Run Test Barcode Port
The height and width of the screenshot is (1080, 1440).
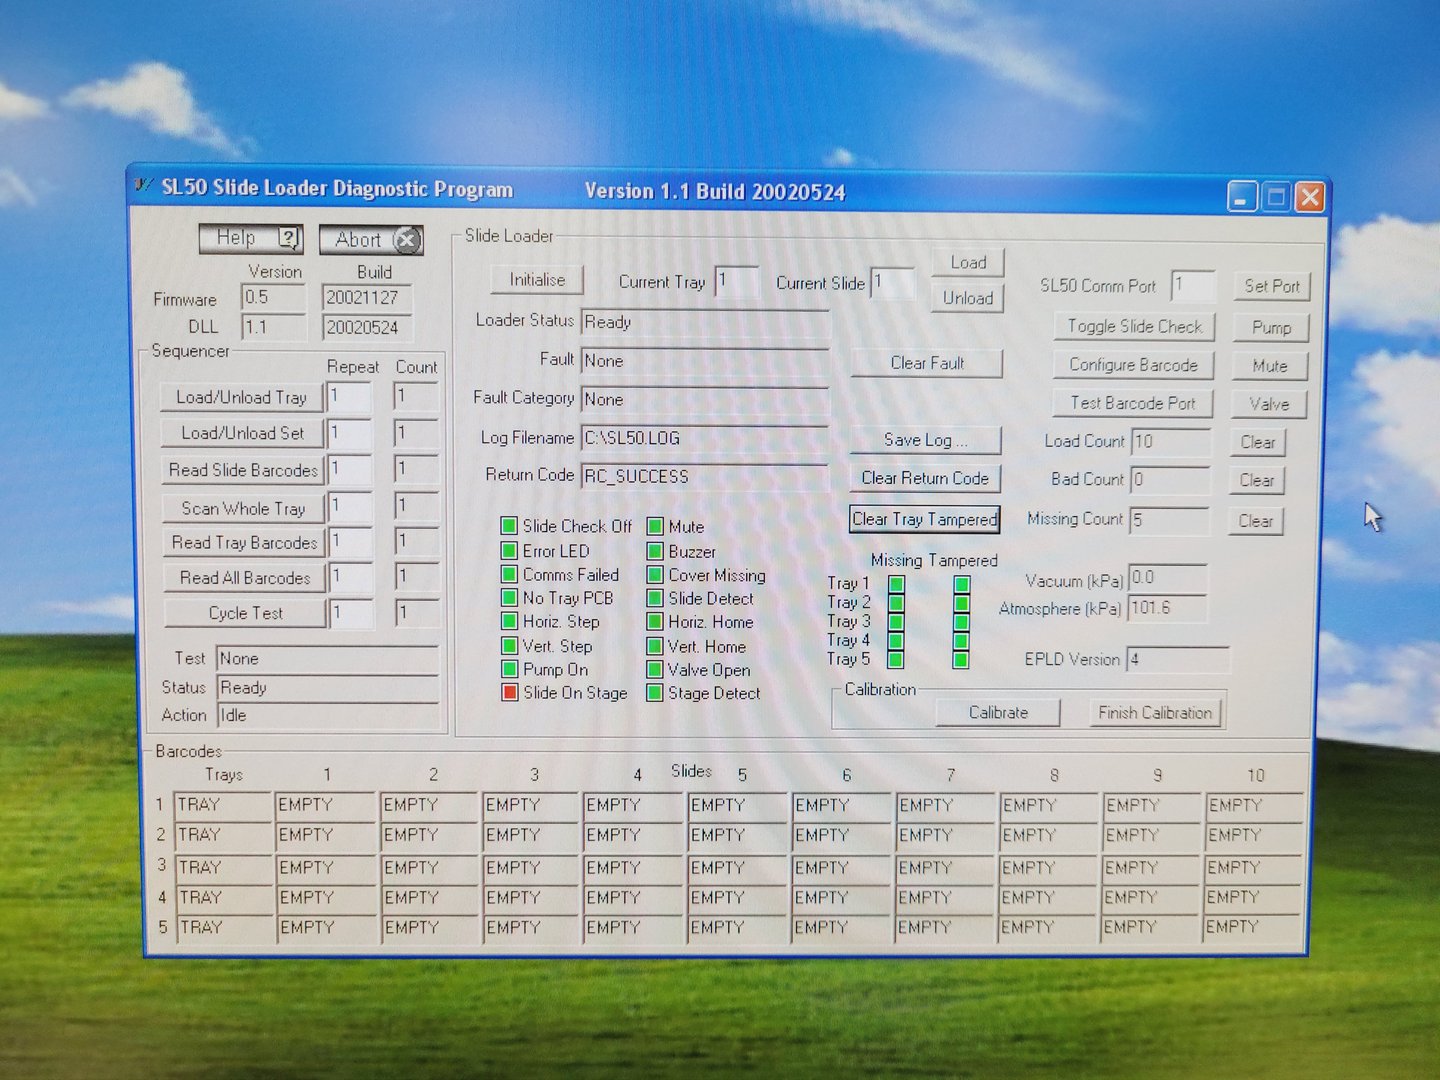click(1133, 403)
